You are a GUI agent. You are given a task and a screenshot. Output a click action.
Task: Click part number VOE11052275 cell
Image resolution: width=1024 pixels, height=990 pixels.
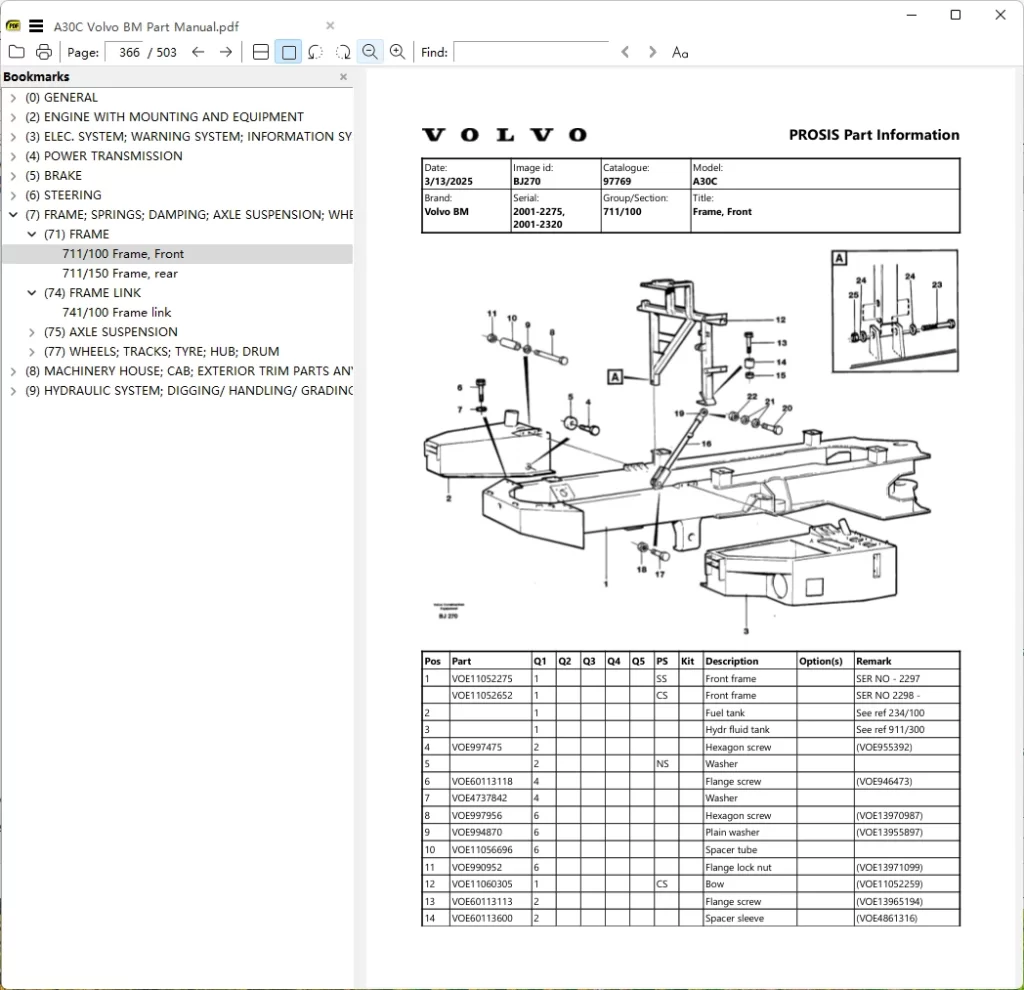click(x=490, y=679)
